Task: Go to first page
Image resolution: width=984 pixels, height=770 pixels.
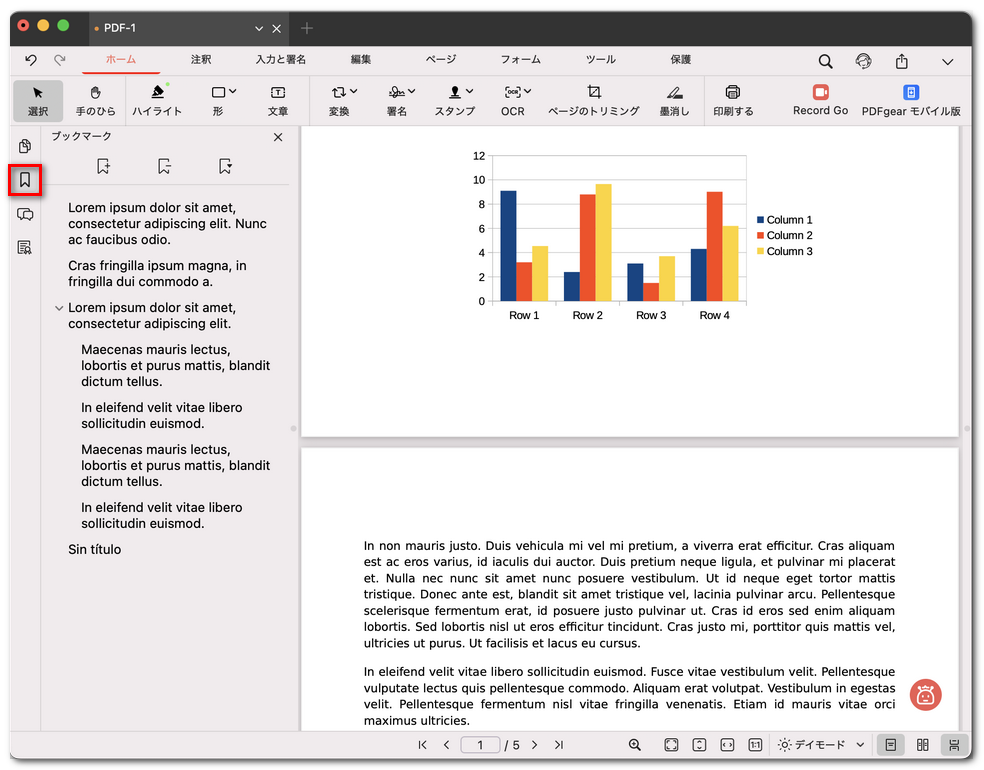Action: 422,745
